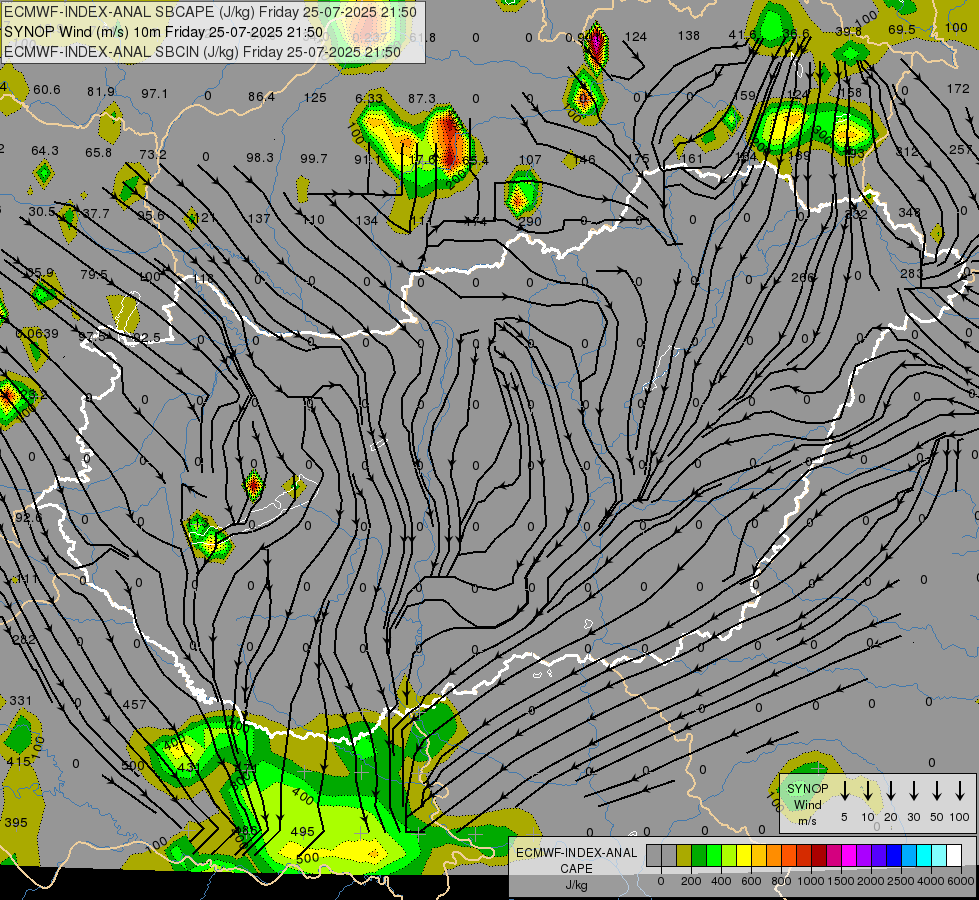Click the 138 value near the top
Image resolution: width=979 pixels, height=900 pixels.
tap(689, 36)
